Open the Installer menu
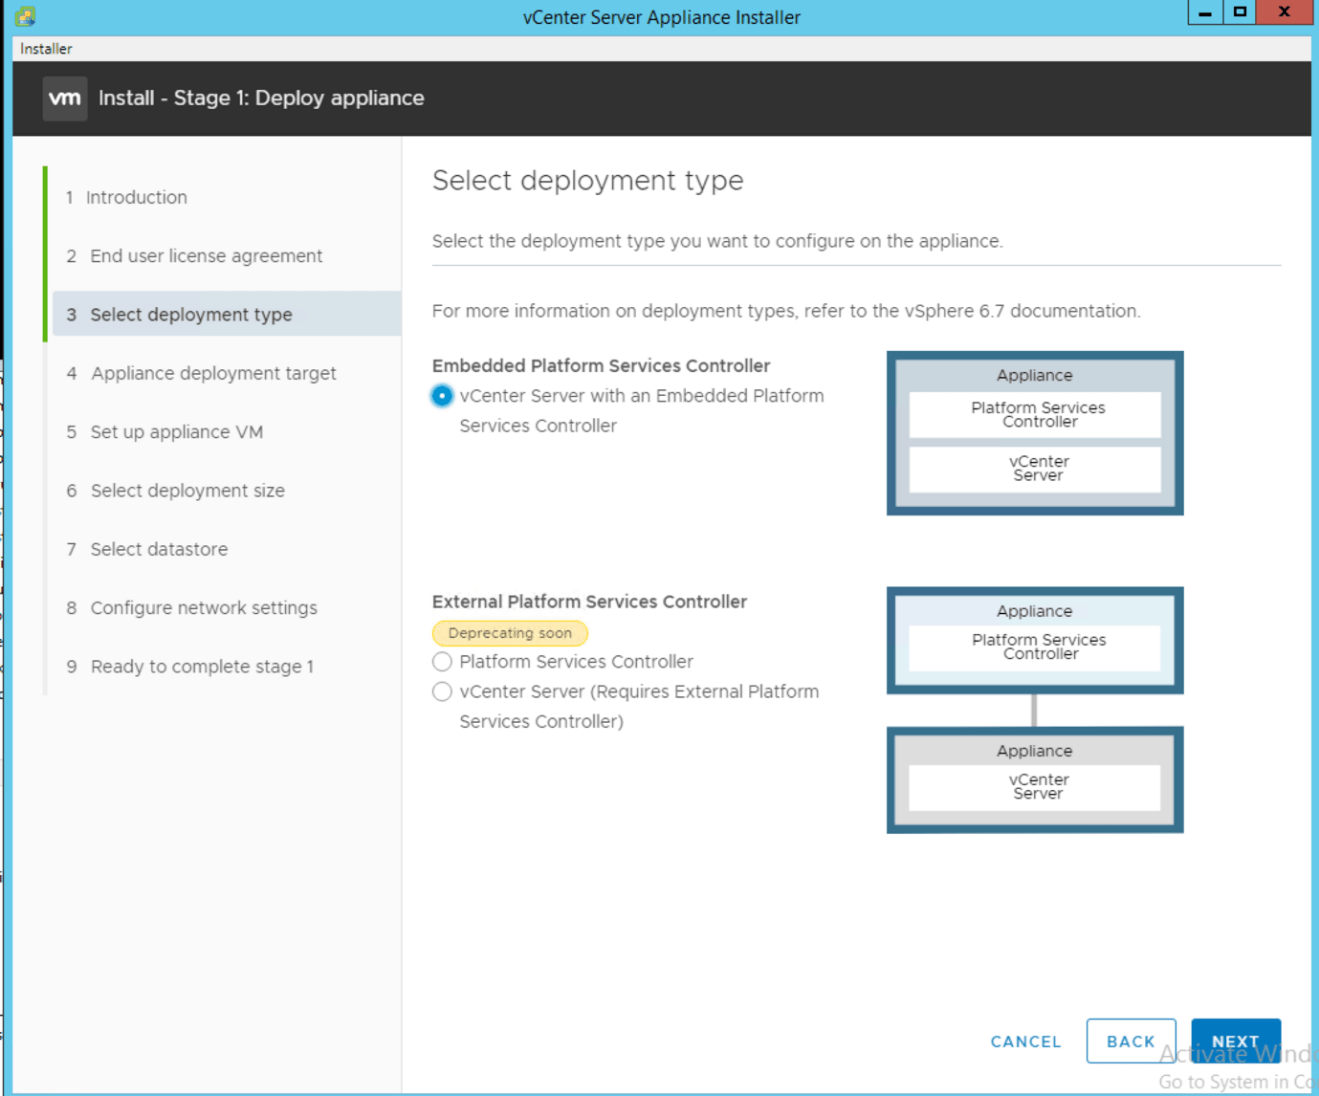The width and height of the screenshot is (1319, 1096). pyautogui.click(x=45, y=48)
